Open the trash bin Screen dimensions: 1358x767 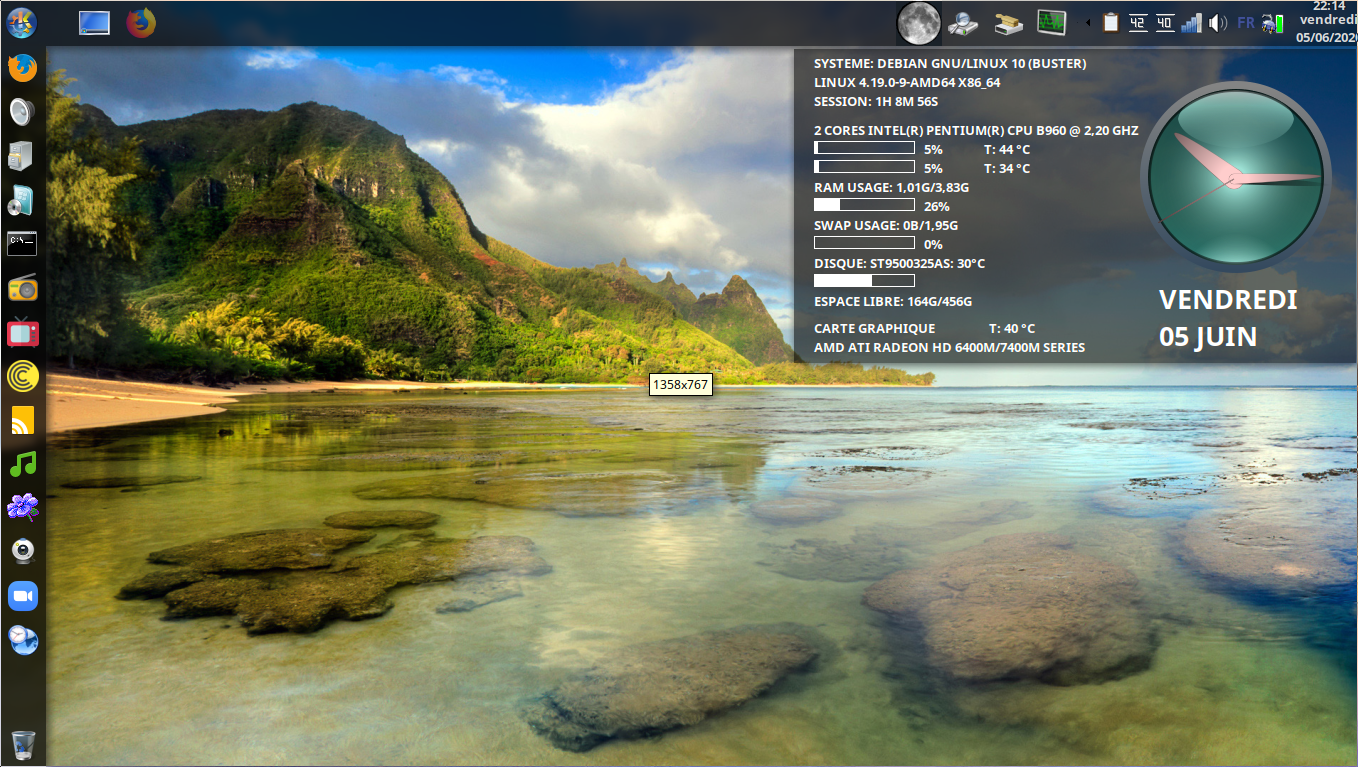23,744
